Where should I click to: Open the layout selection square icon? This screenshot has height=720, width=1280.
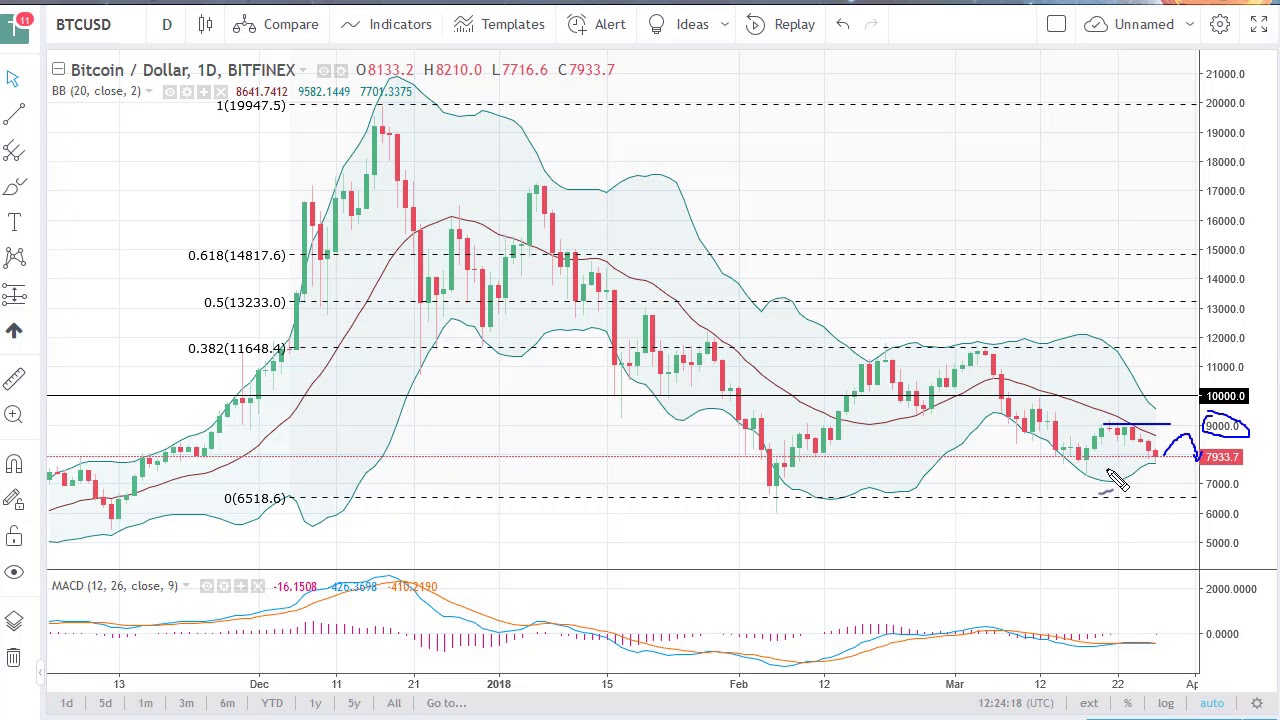click(1056, 24)
